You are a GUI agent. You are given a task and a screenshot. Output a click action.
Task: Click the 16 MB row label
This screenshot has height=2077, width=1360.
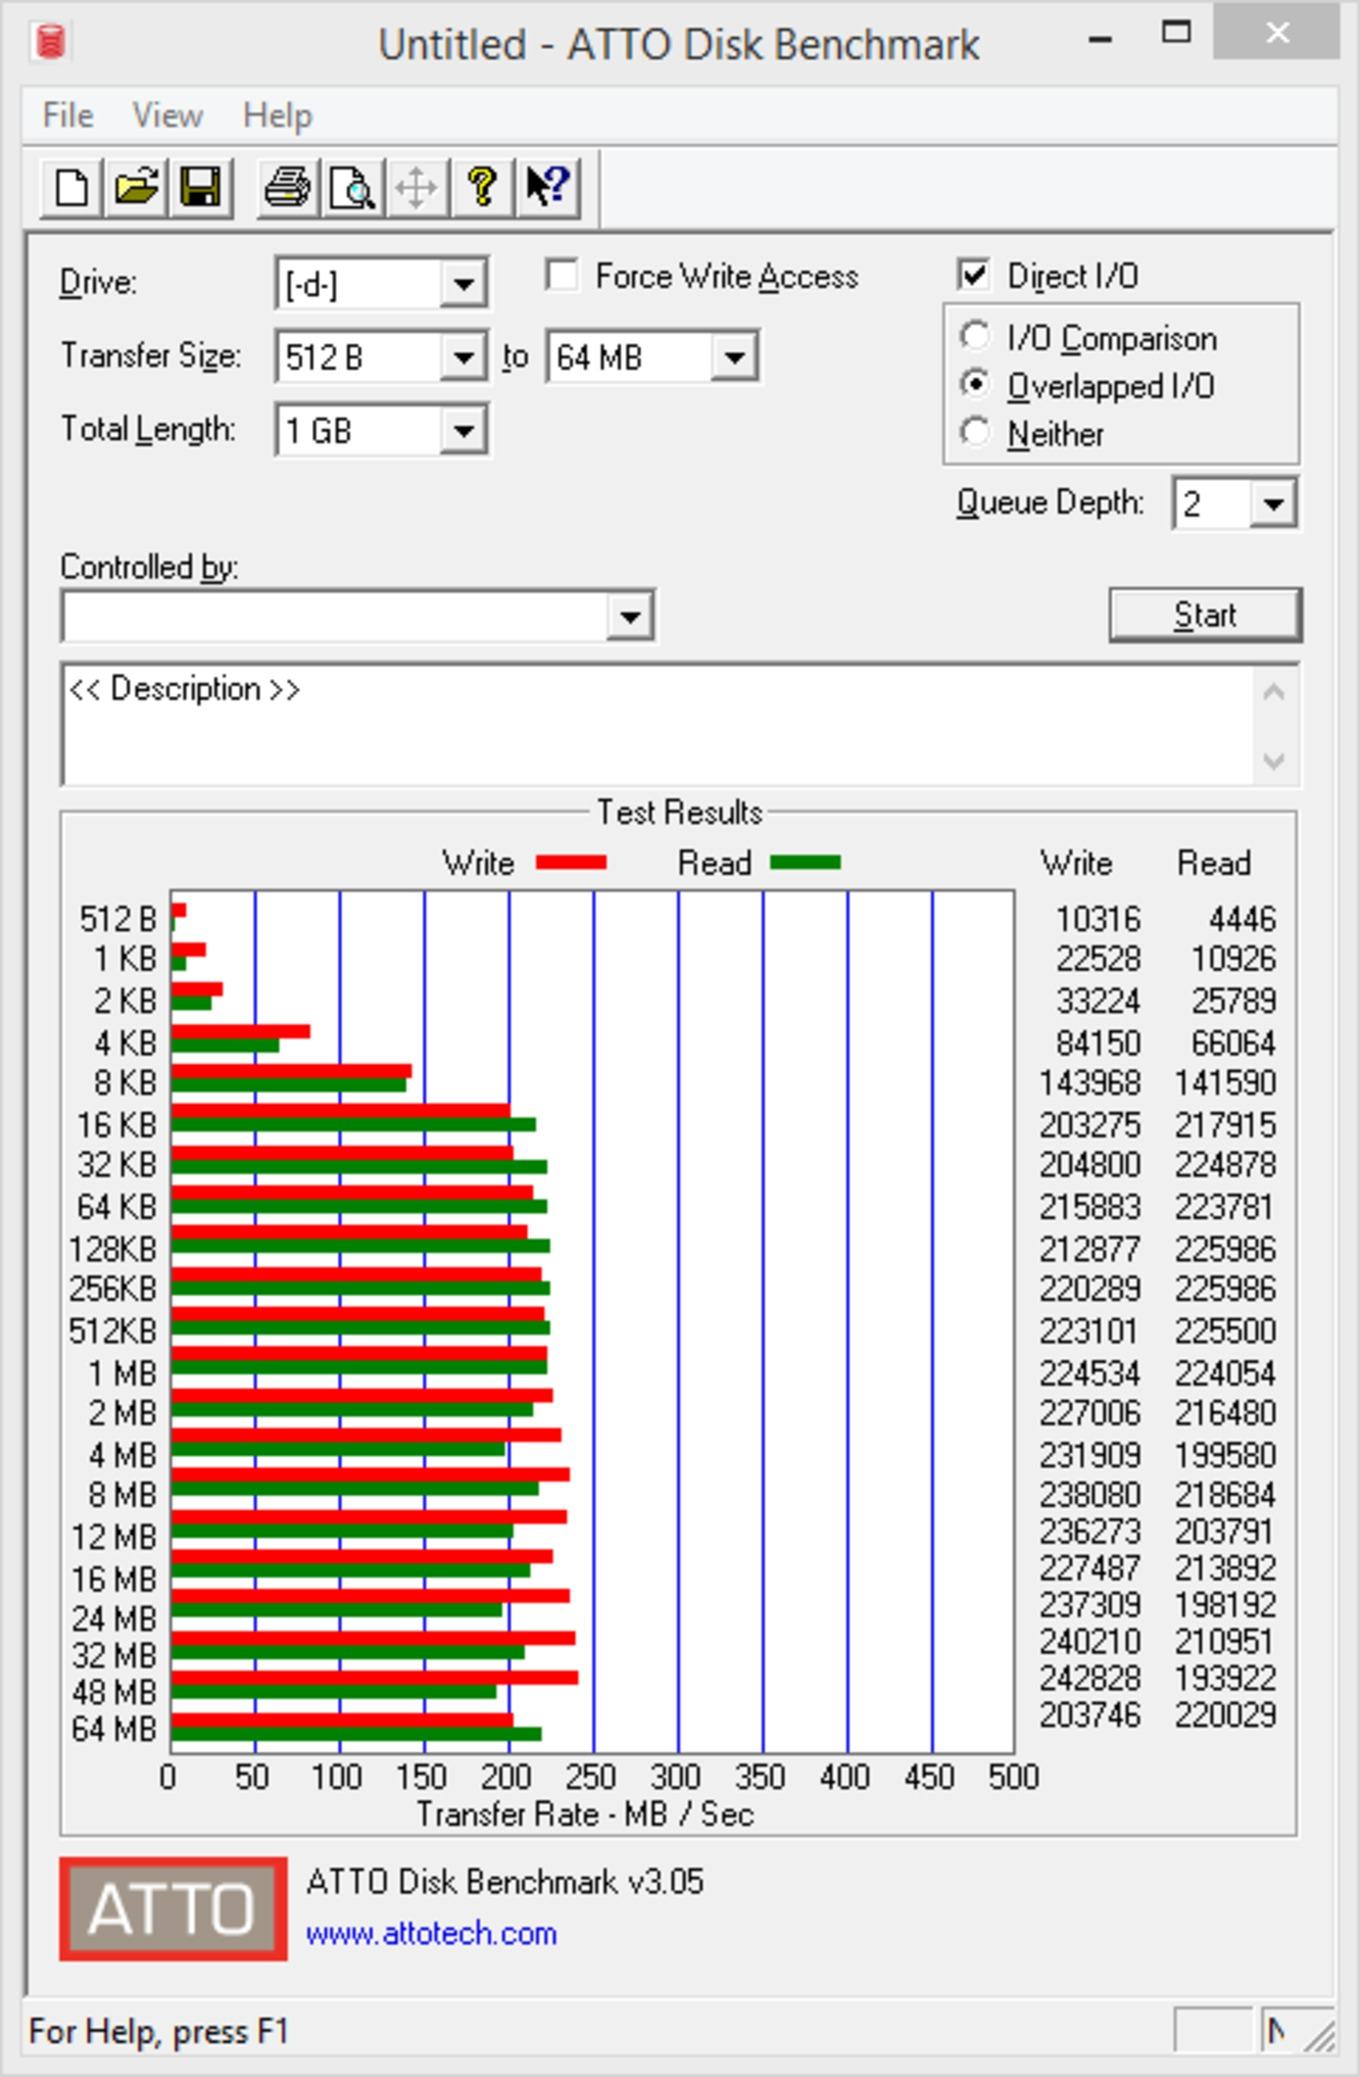(x=114, y=1579)
